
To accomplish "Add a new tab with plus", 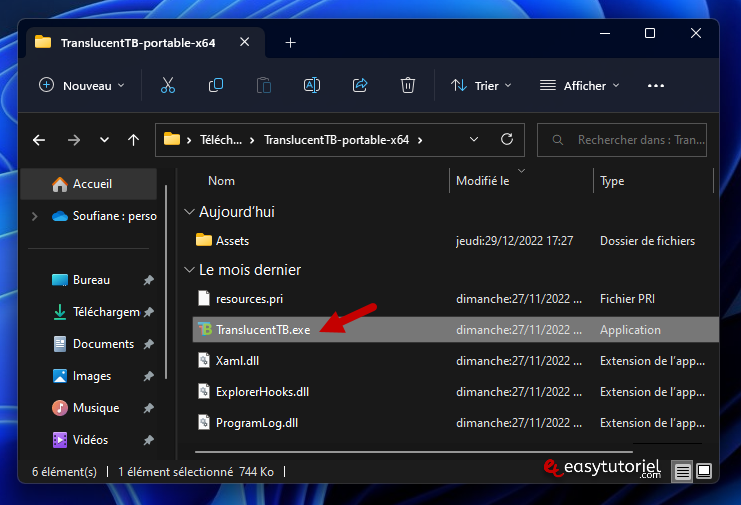I will pos(291,43).
